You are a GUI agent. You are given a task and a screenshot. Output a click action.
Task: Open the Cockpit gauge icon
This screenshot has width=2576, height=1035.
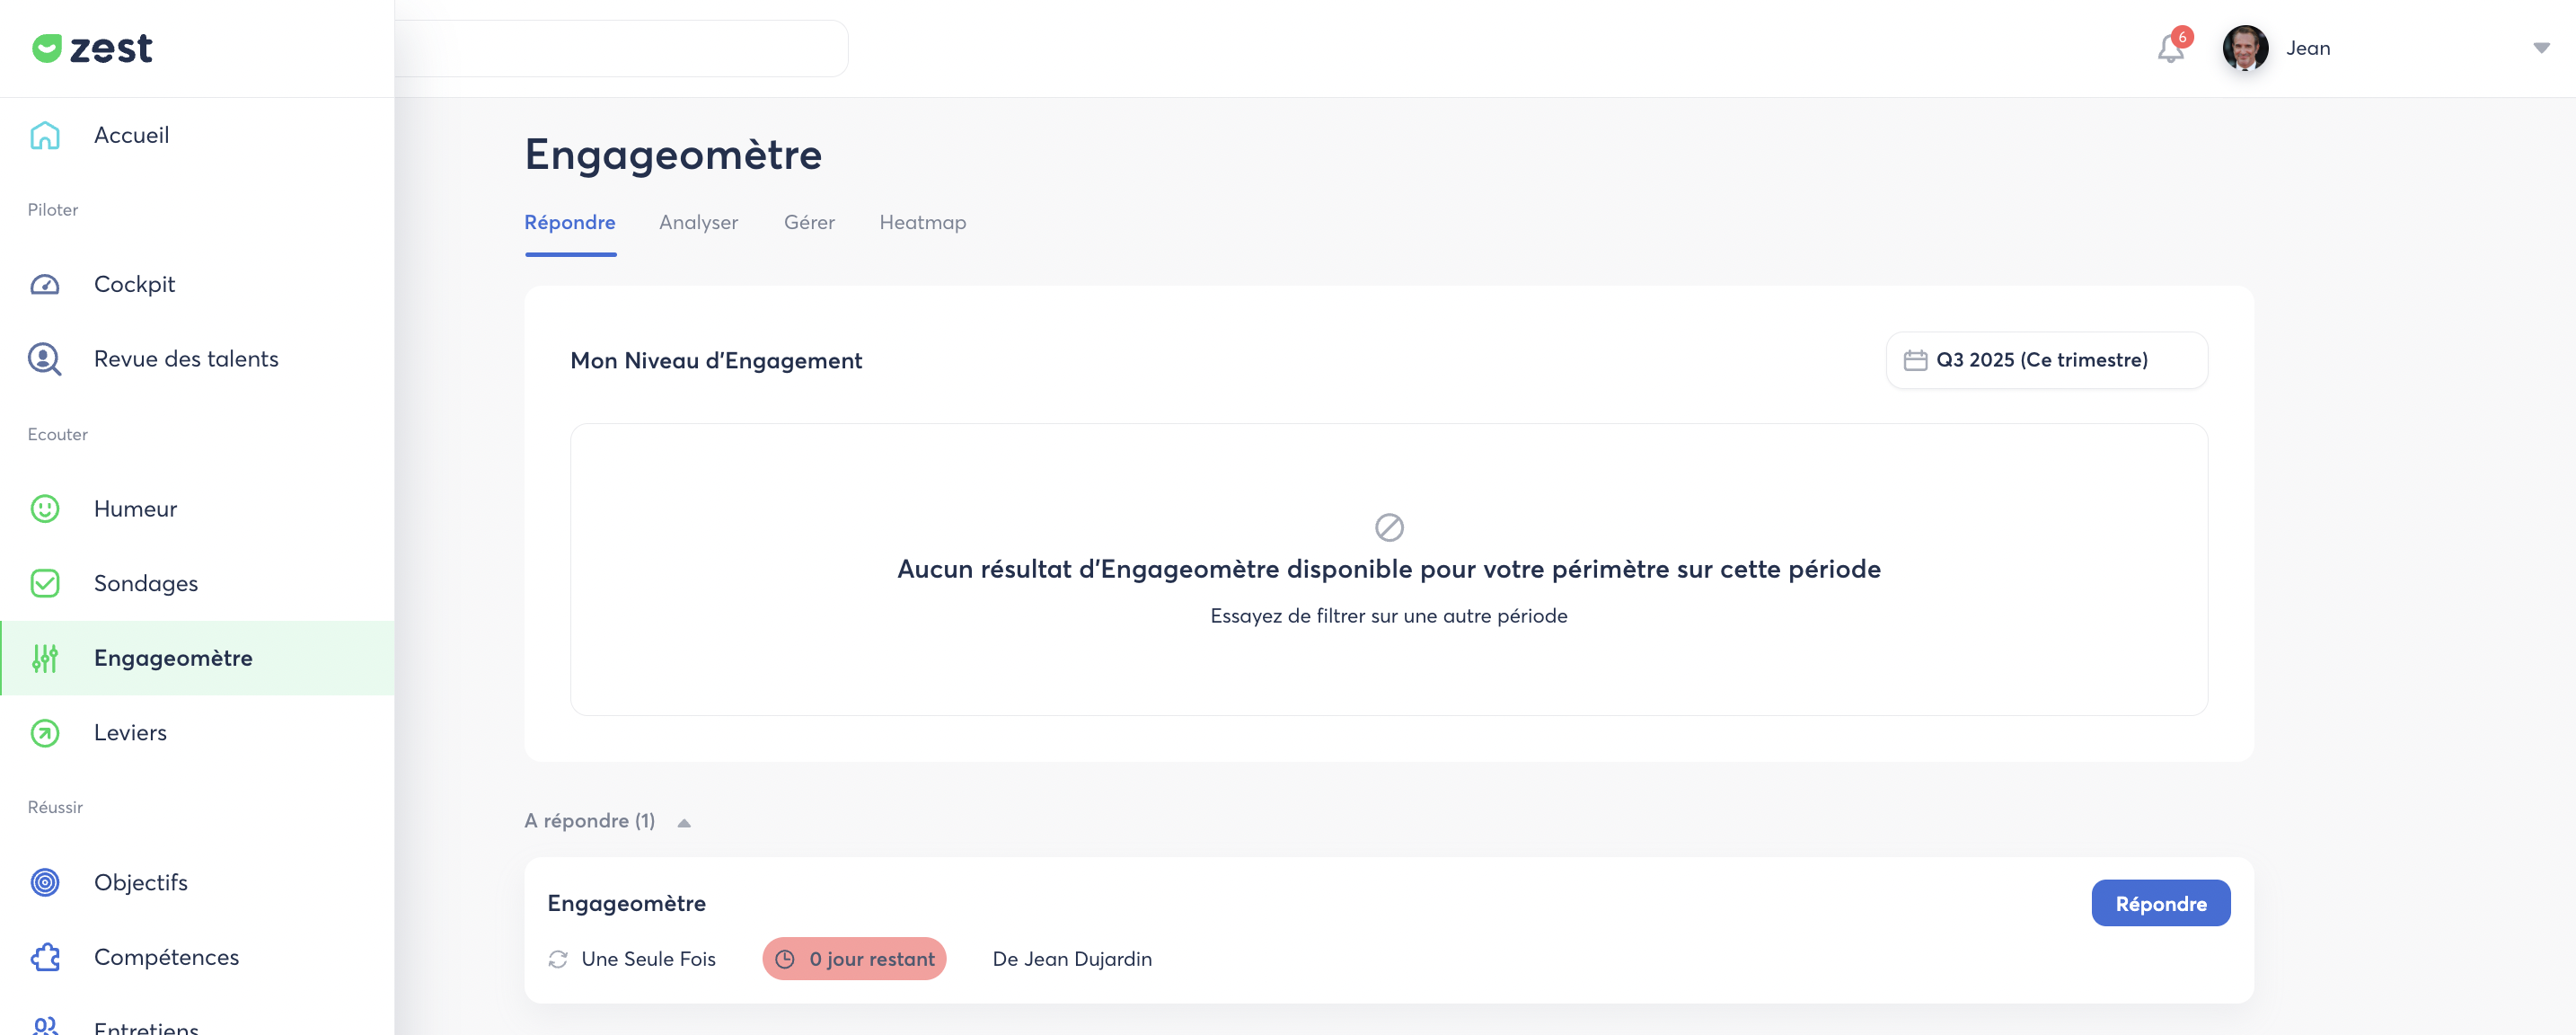(x=45, y=285)
